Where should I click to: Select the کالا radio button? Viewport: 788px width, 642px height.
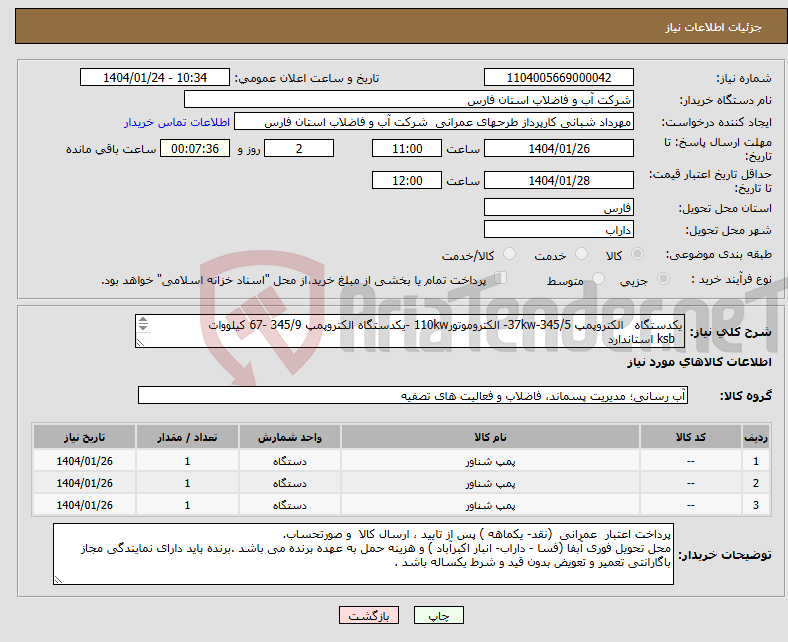click(x=637, y=254)
